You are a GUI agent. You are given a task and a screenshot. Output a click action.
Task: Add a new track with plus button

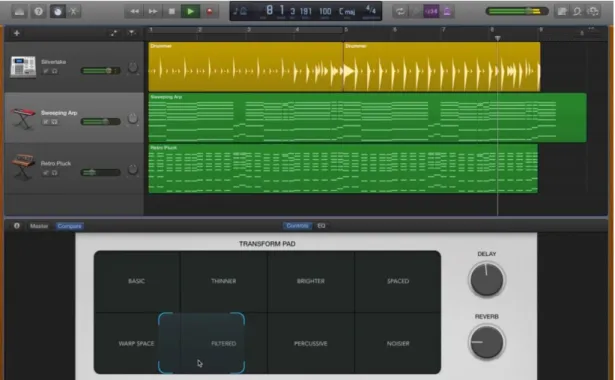tap(16, 33)
